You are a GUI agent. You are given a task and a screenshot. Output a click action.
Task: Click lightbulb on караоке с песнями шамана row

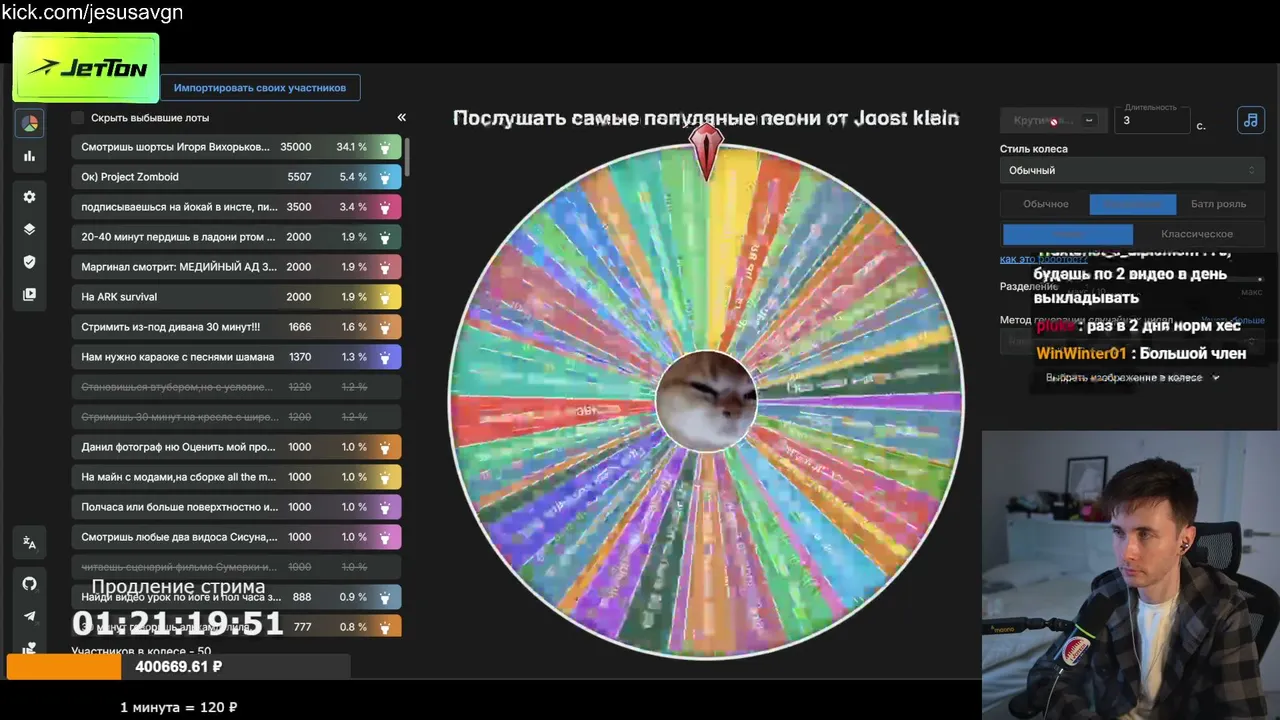click(x=385, y=357)
